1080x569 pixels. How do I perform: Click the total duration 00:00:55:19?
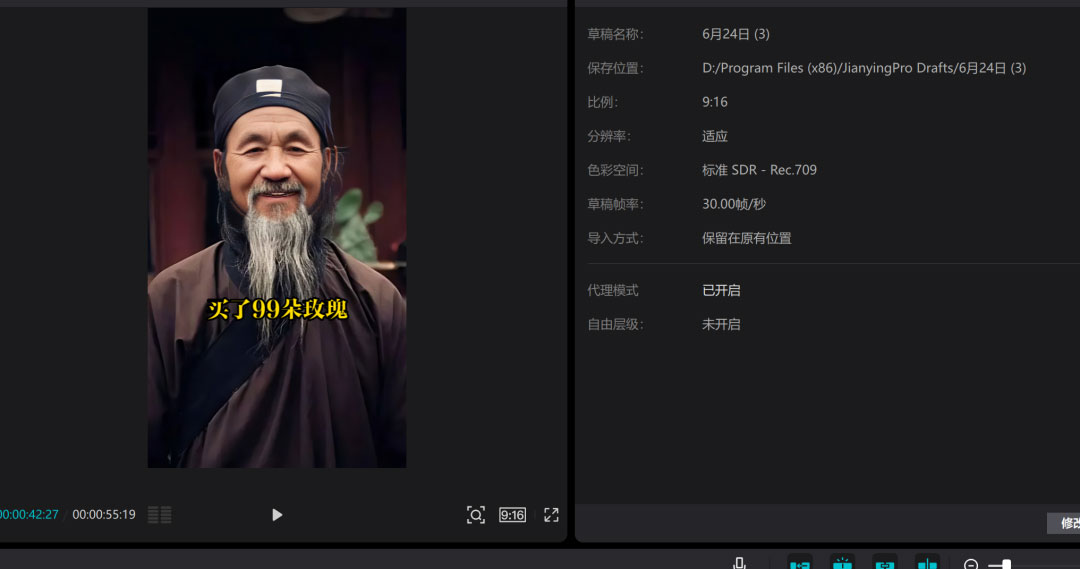tap(104, 515)
